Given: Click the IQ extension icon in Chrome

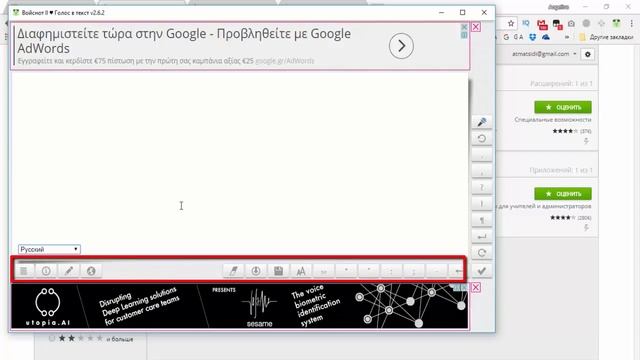Looking at the screenshot, I should click(526, 24).
